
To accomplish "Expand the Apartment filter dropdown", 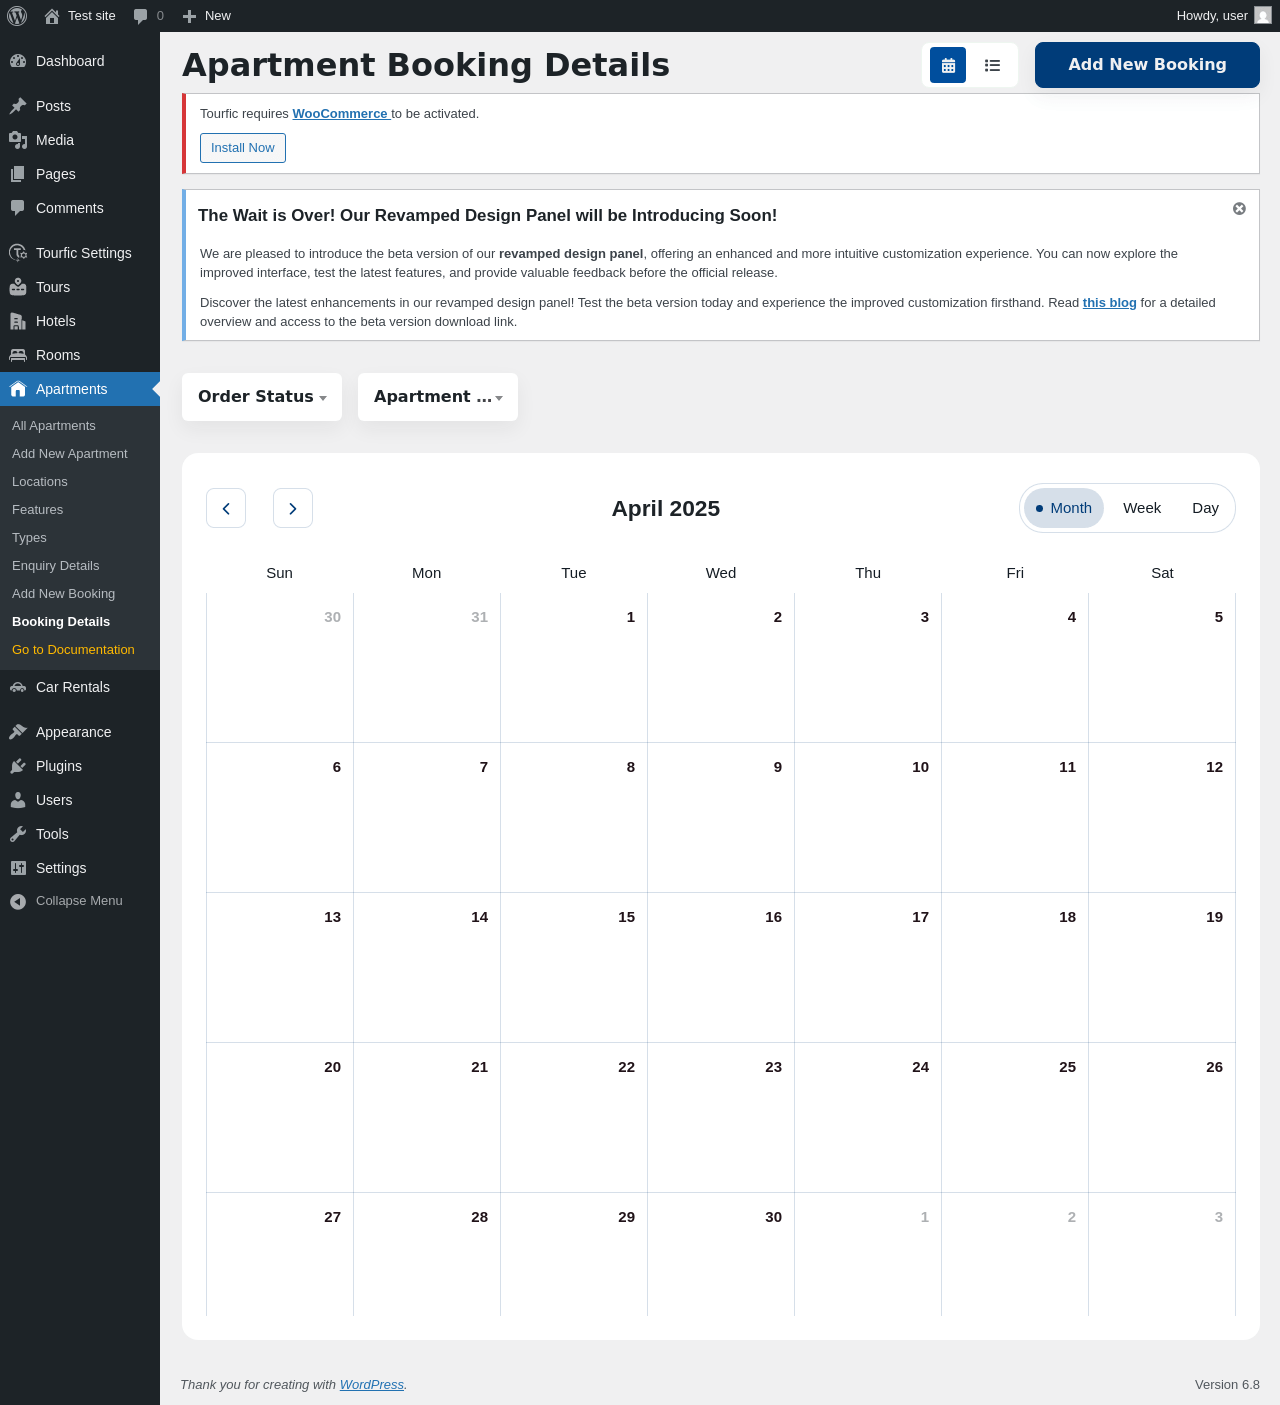I will point(438,397).
